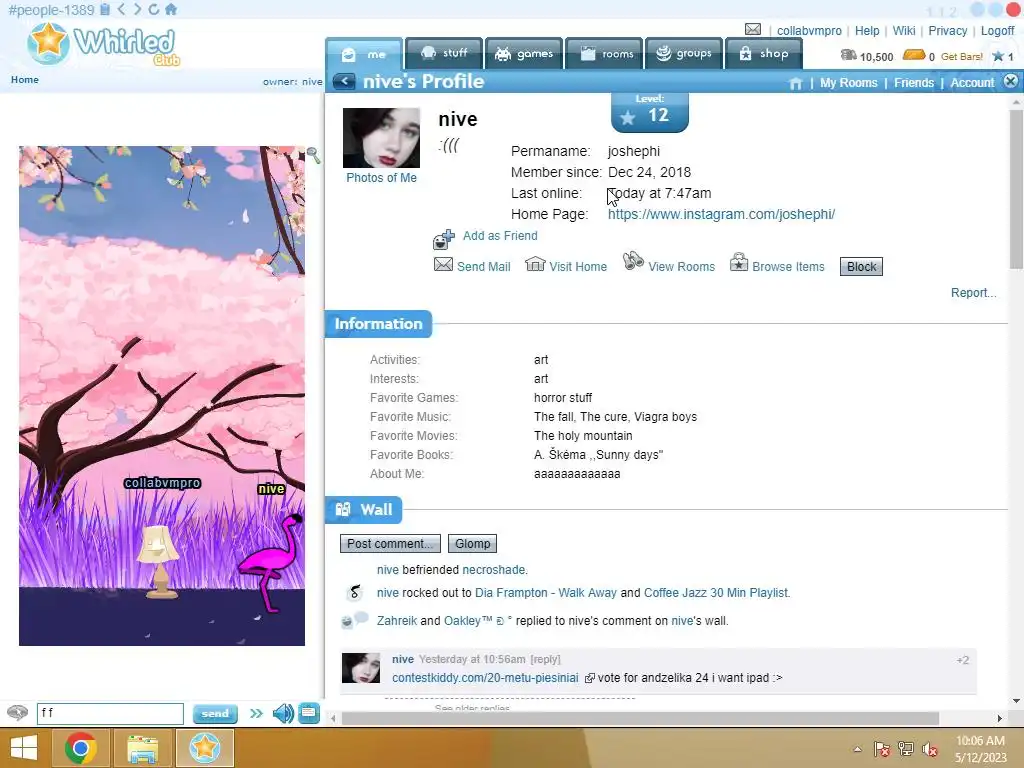Click the lamp avatar in room
1024x768 pixels.
click(x=157, y=561)
